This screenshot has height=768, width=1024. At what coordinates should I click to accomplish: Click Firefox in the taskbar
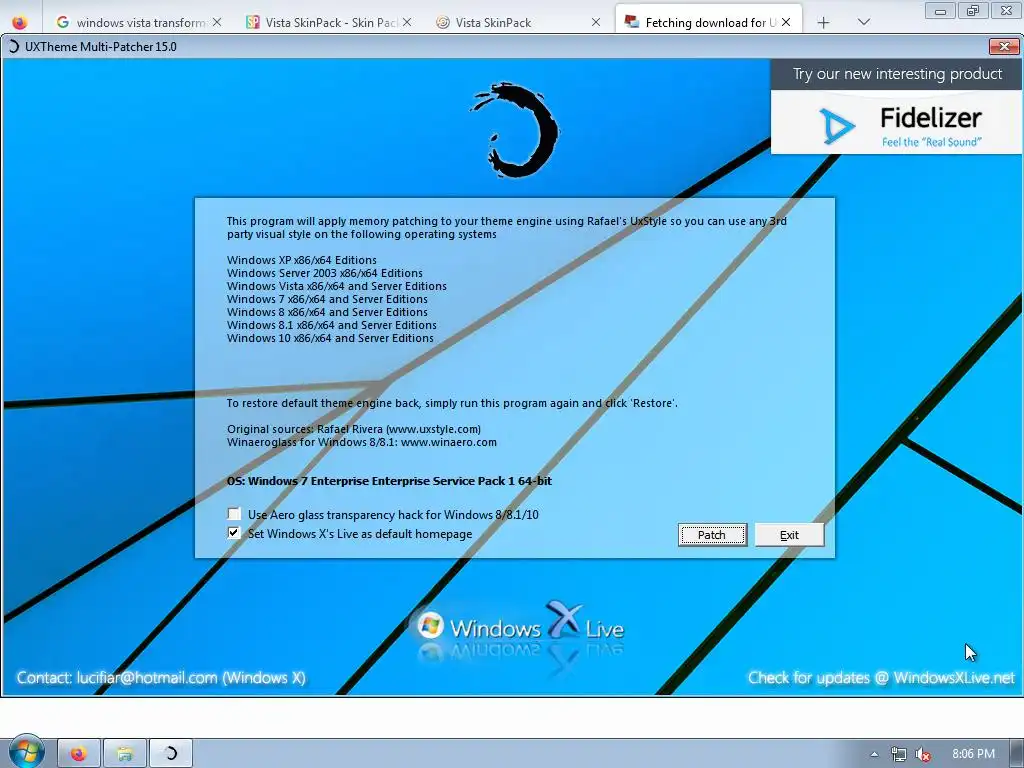[79, 754]
